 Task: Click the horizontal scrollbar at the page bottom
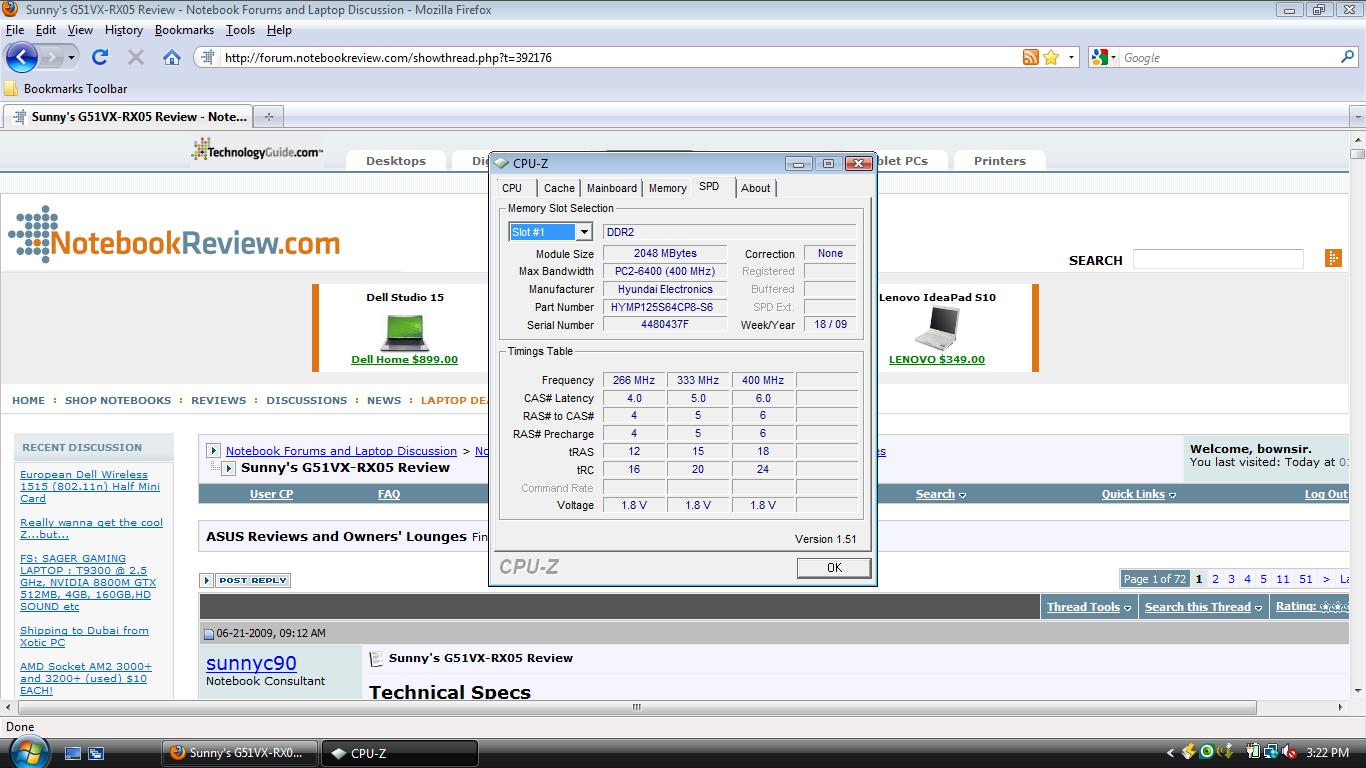coord(636,707)
